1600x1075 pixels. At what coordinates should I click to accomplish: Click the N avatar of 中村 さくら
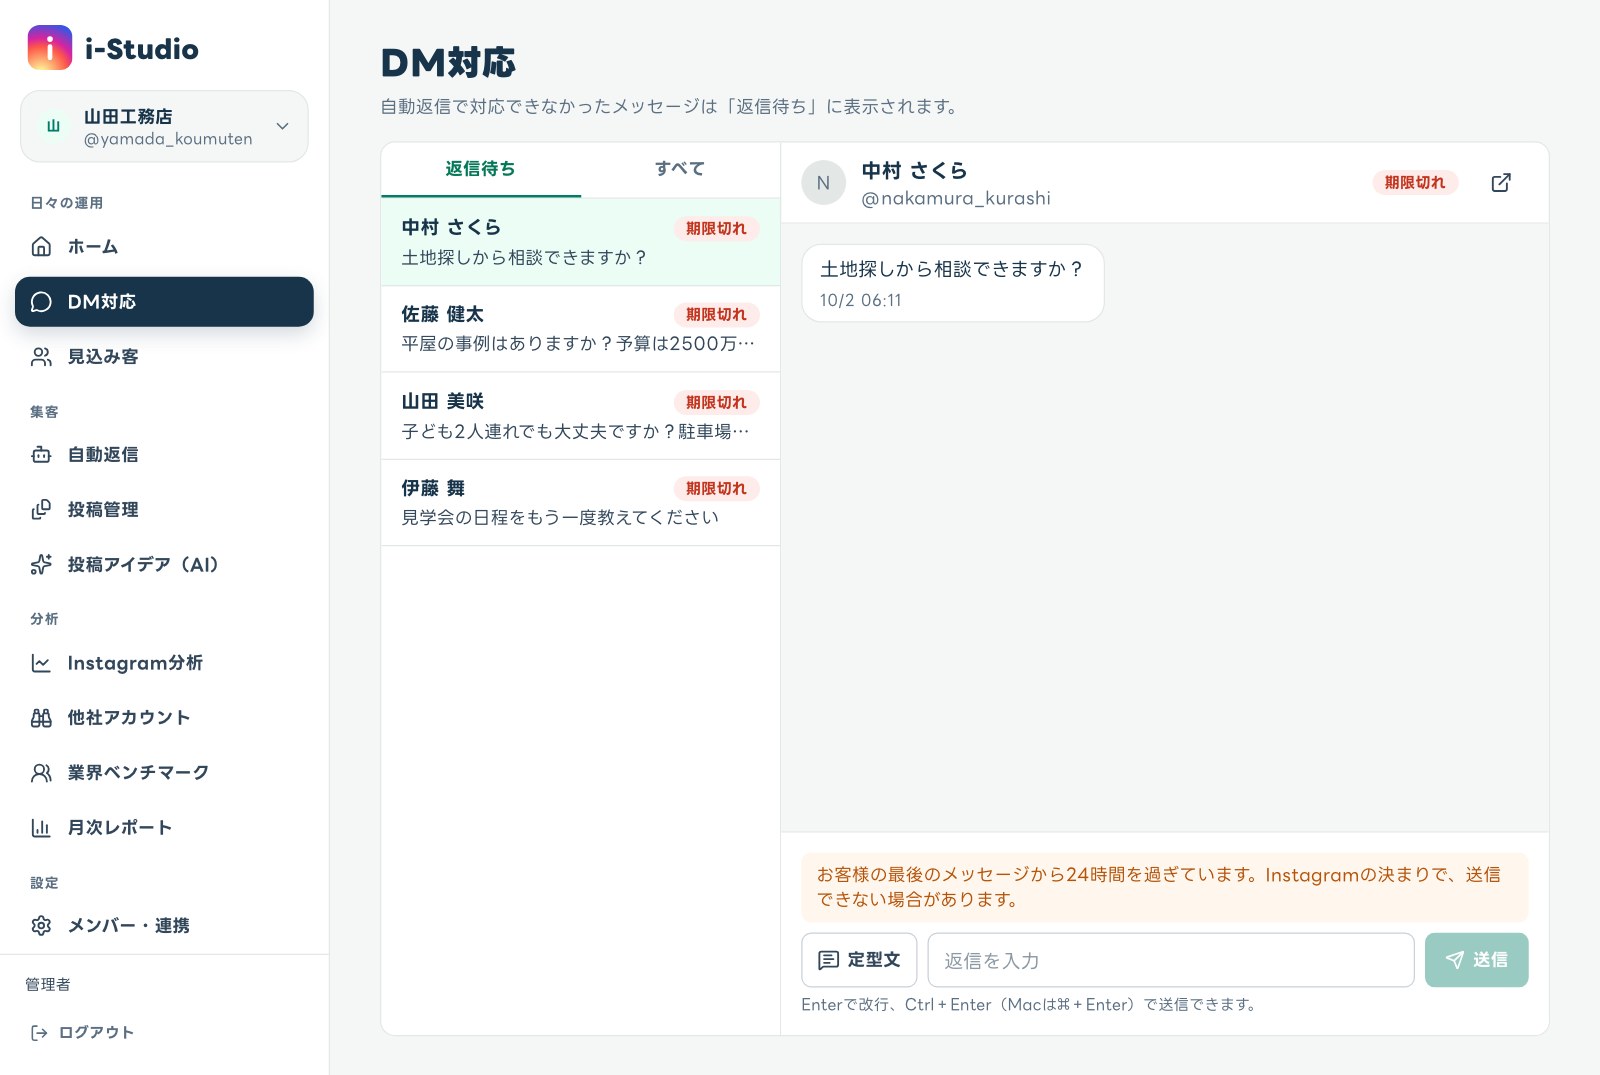click(x=824, y=183)
